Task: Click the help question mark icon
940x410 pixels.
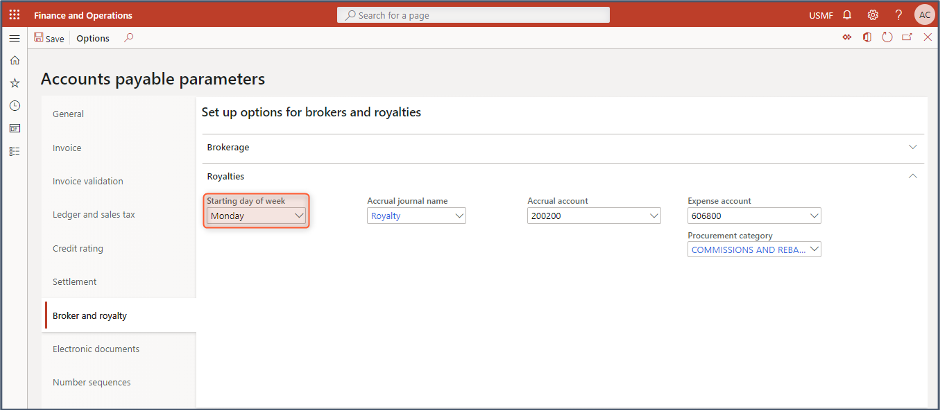Action: pos(898,15)
